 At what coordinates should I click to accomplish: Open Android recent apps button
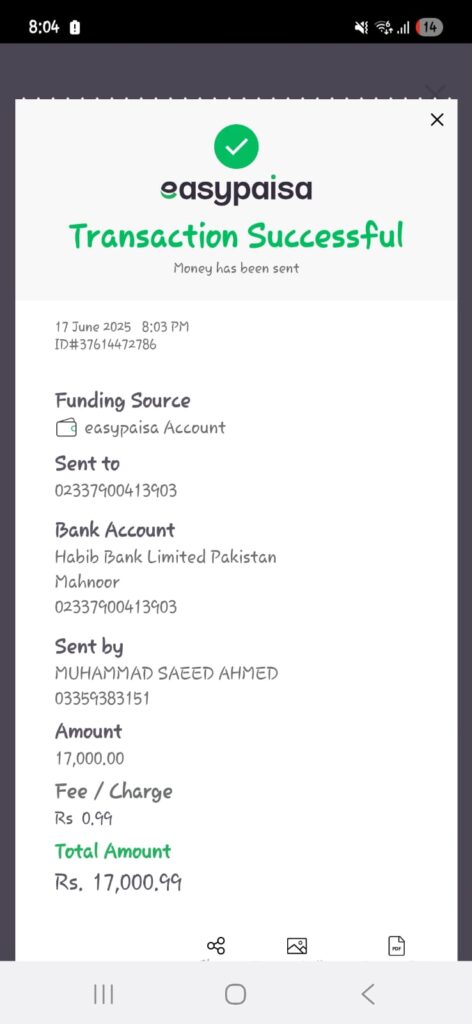coord(103,994)
